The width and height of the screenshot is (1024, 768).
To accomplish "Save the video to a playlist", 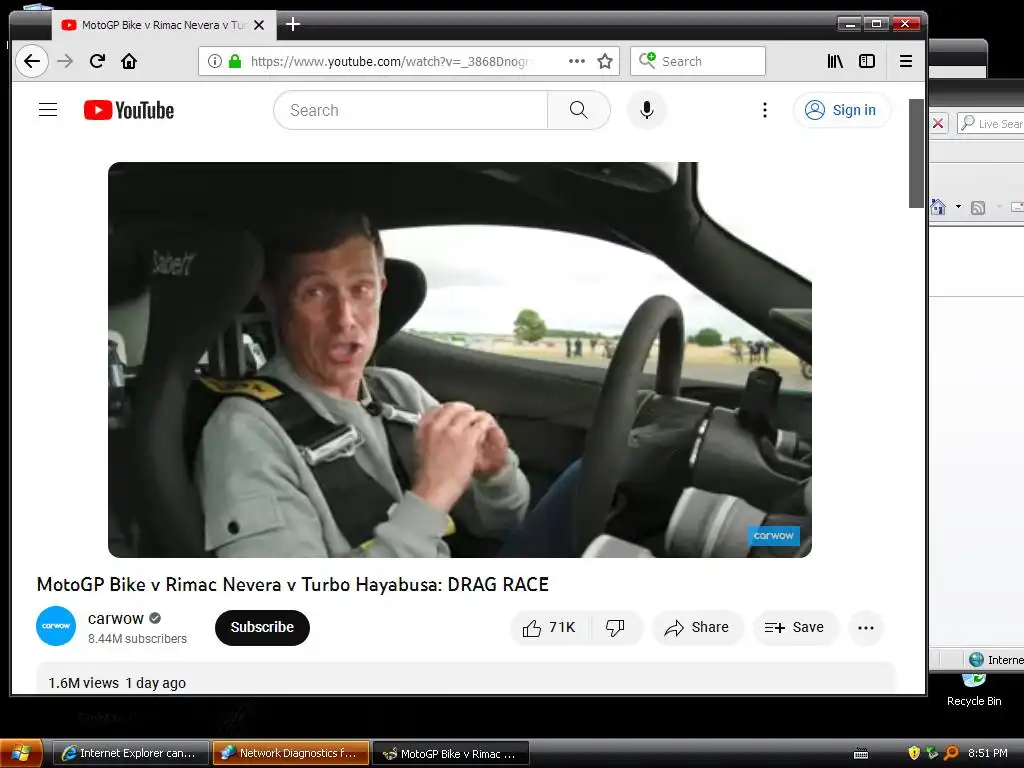I will pos(795,628).
